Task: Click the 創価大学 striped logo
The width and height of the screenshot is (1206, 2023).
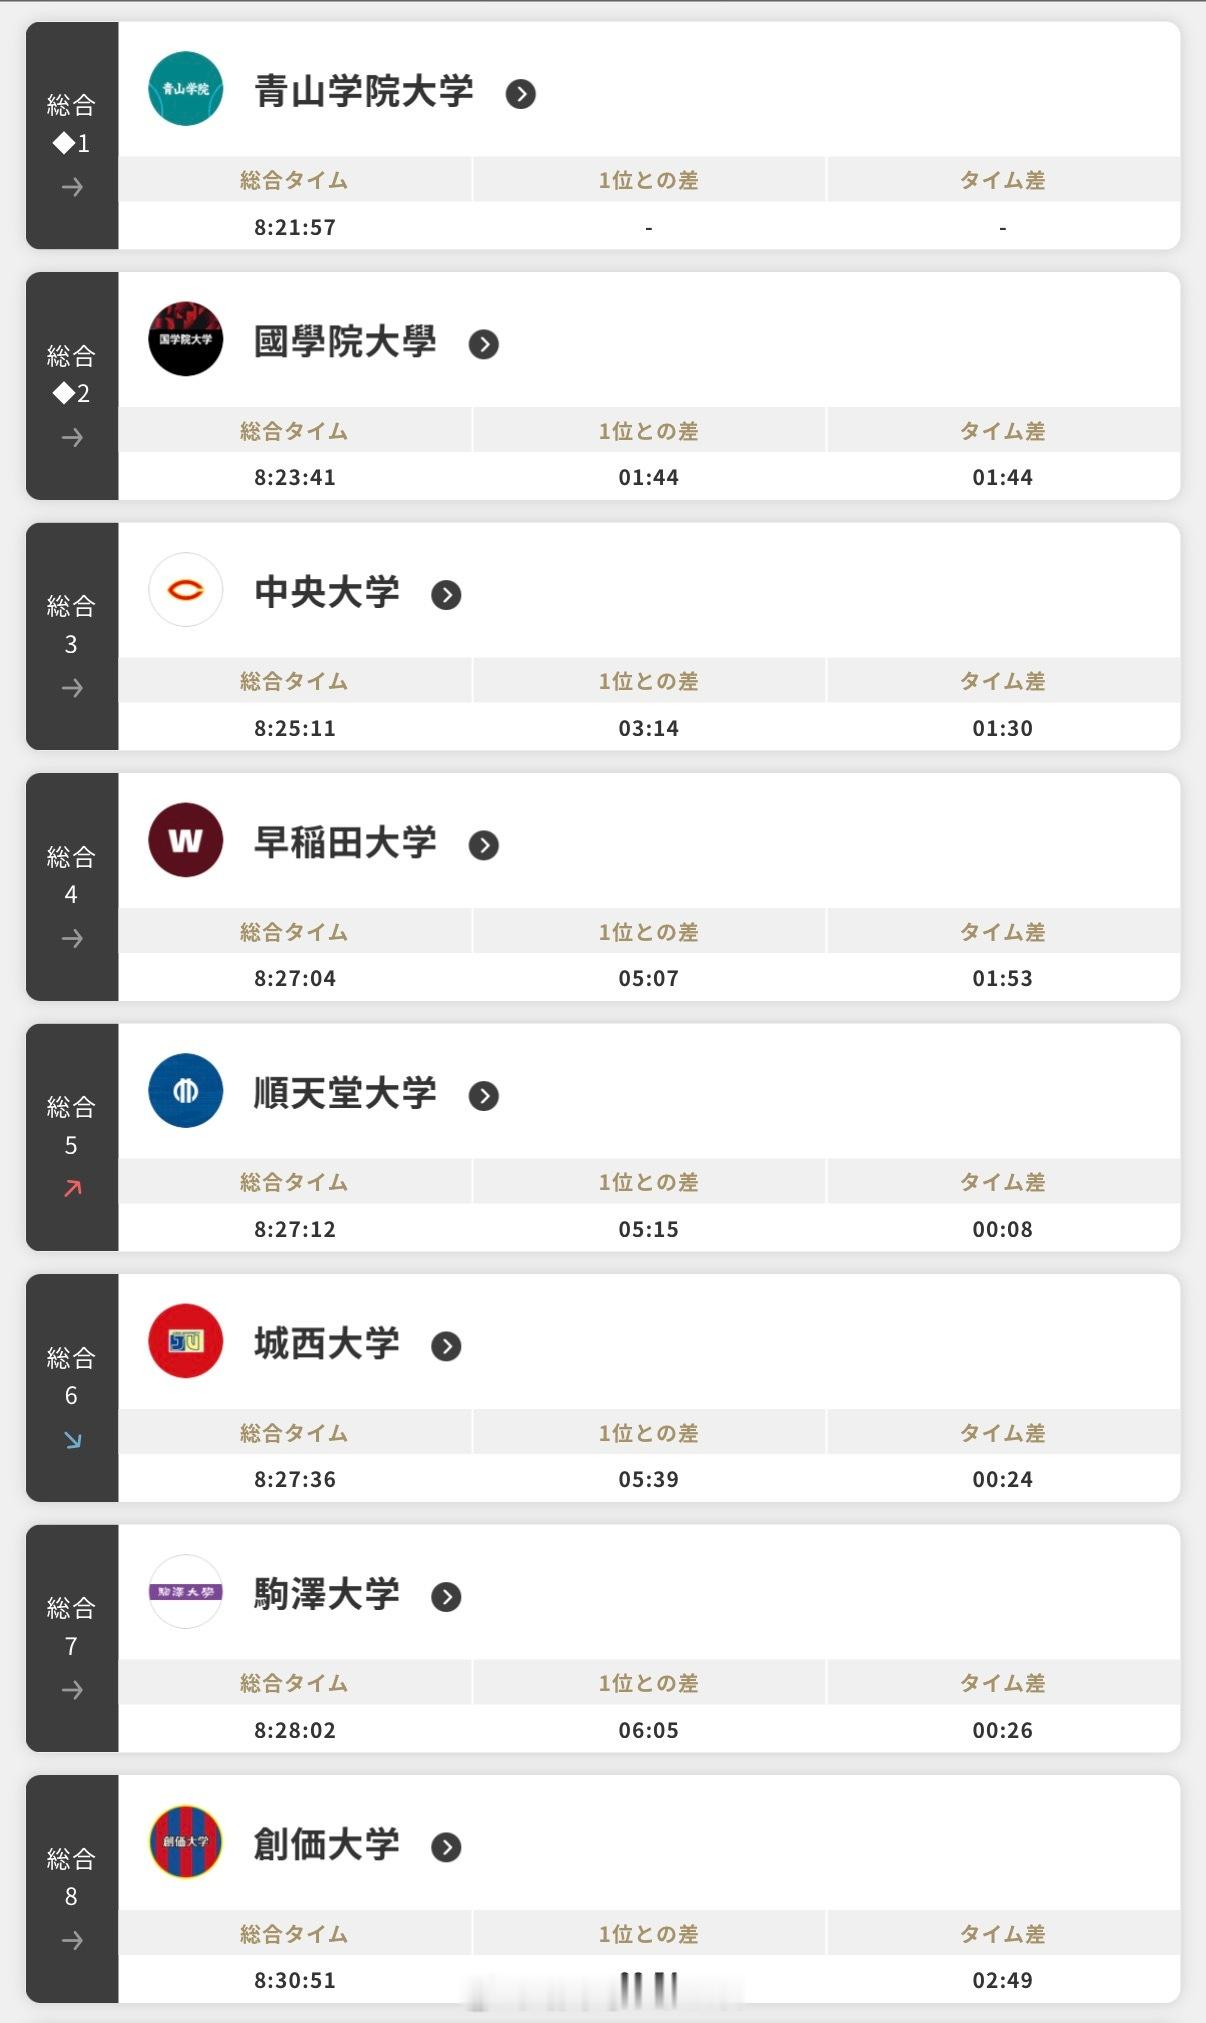Action: pos(185,1842)
